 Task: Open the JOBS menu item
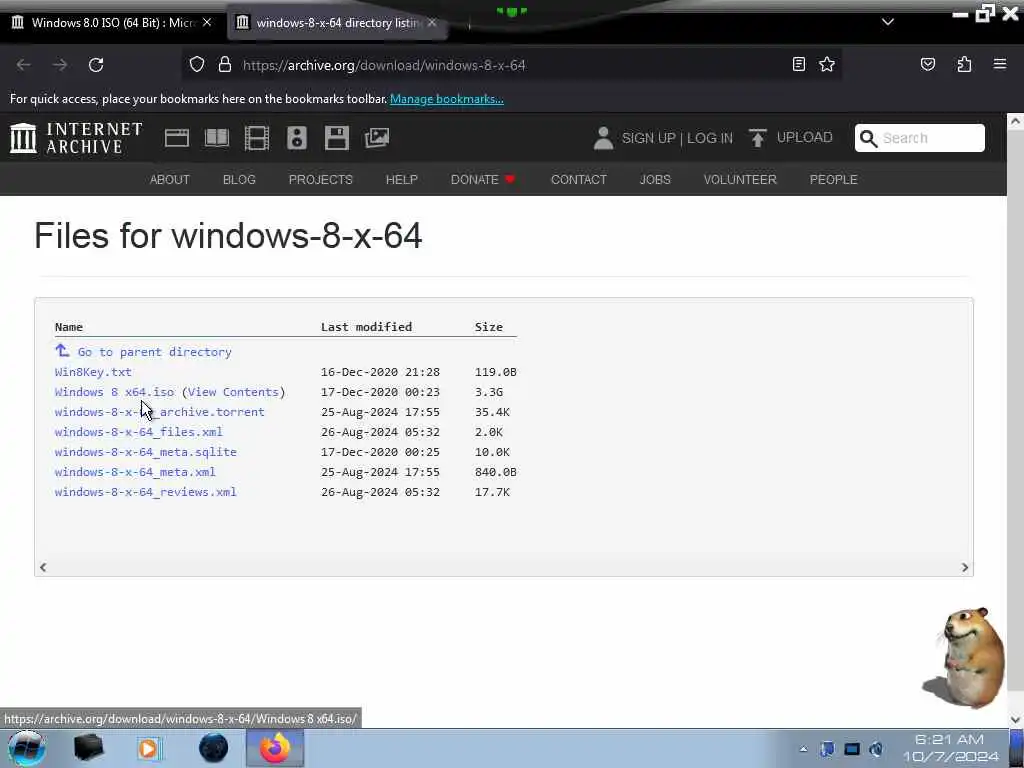click(x=655, y=180)
